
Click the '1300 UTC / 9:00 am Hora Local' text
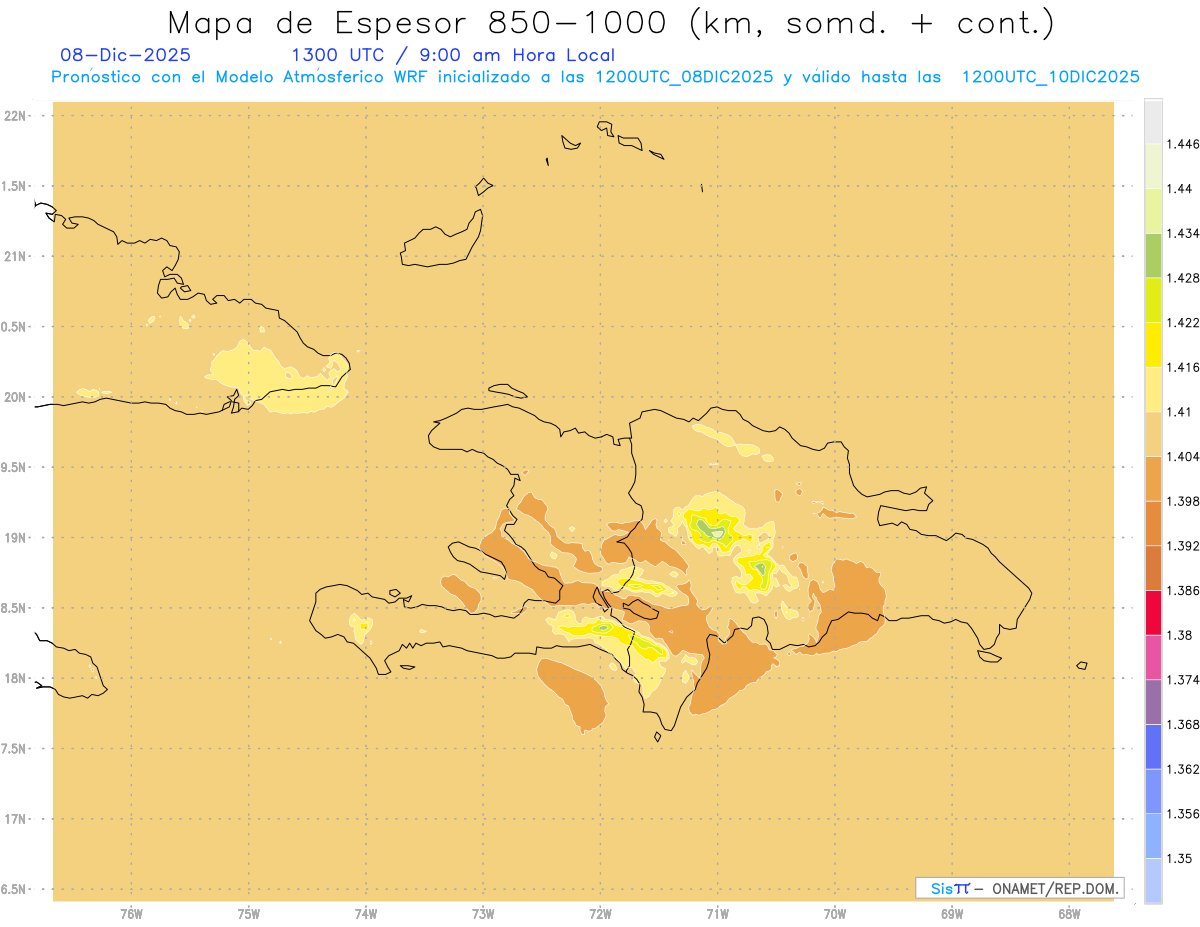pyautogui.click(x=452, y=55)
